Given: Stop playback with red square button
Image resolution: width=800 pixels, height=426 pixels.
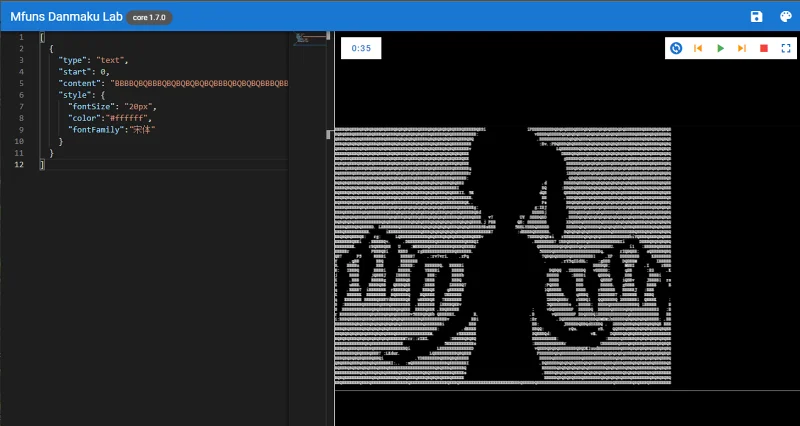Looking at the screenshot, I should pos(764,48).
